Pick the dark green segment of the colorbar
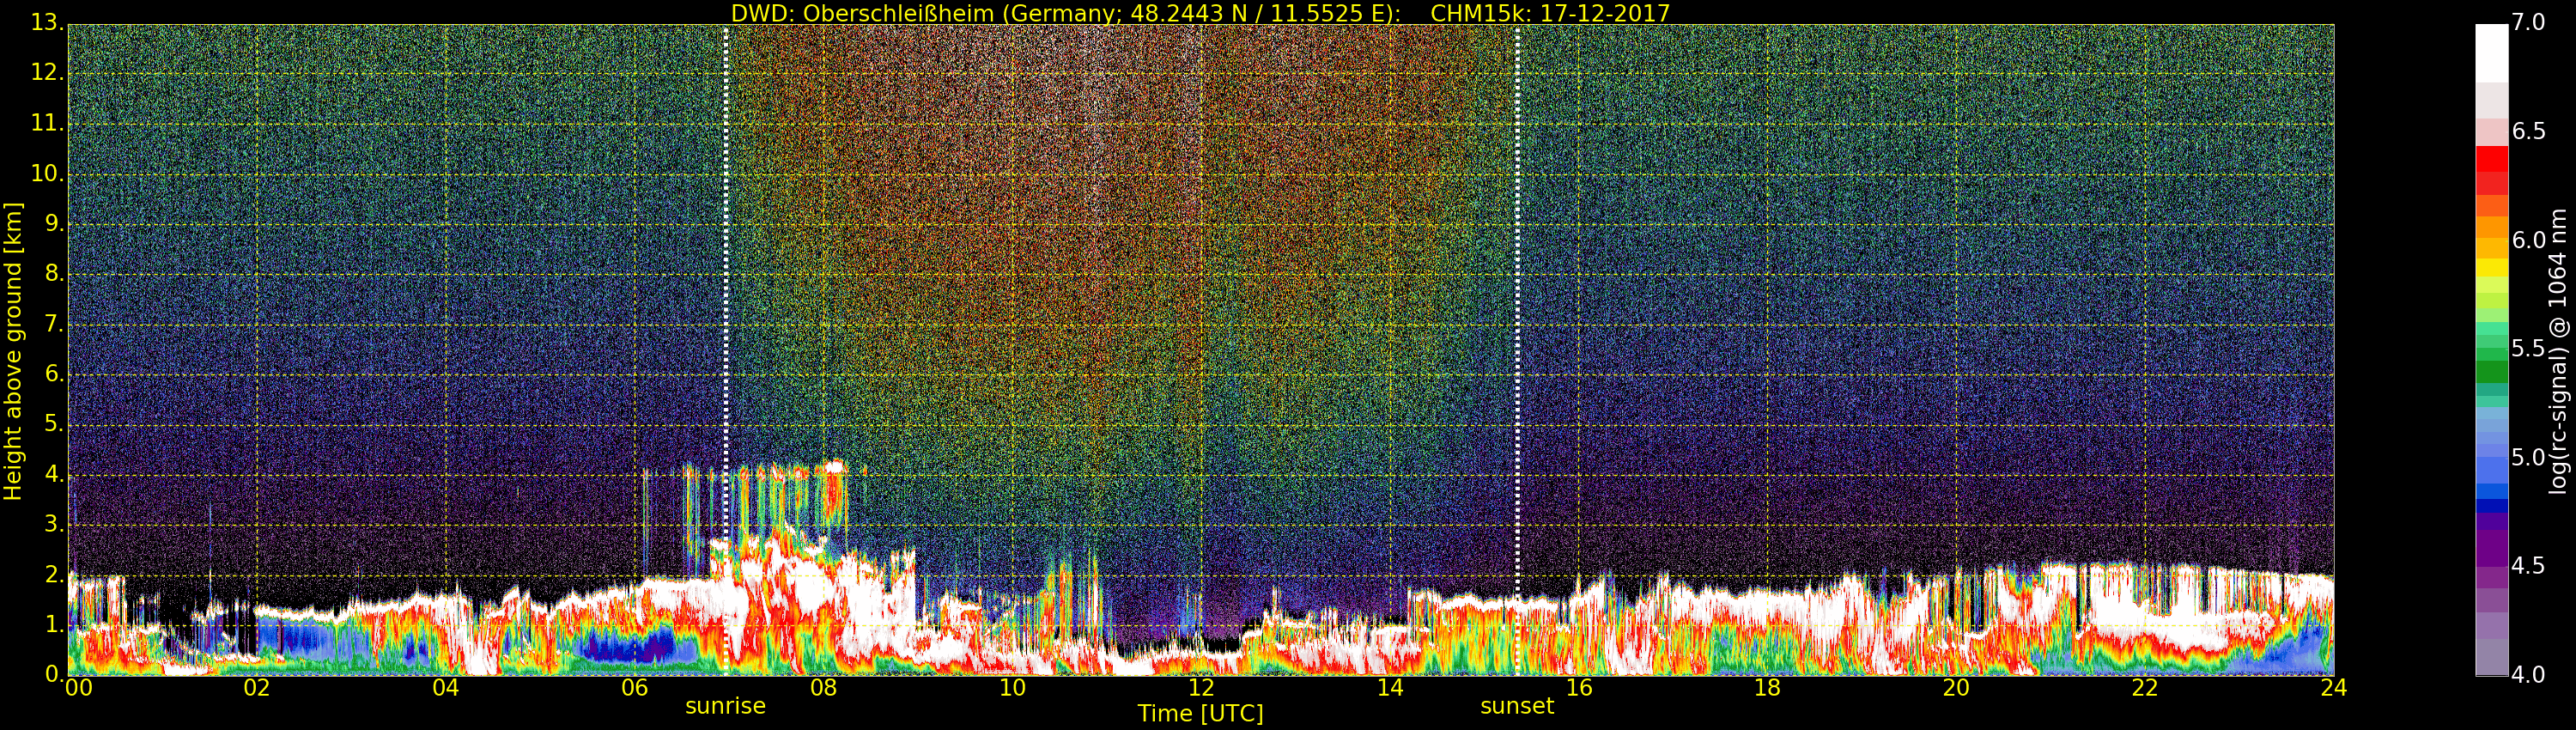The image size is (2576, 730). point(2491,372)
